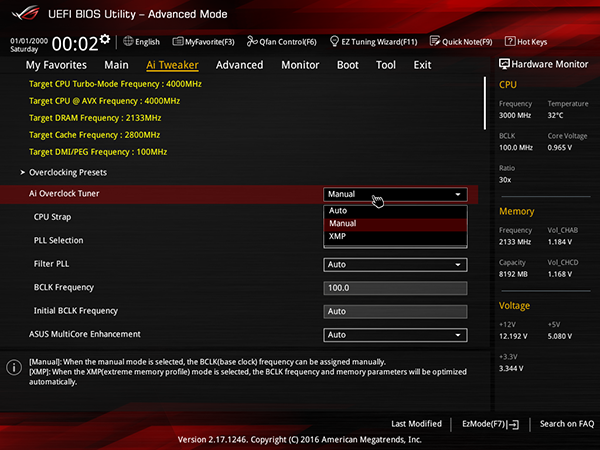
Task: Click Target CPU Turbo-Mode Frequency line
Action: [x=115, y=84]
